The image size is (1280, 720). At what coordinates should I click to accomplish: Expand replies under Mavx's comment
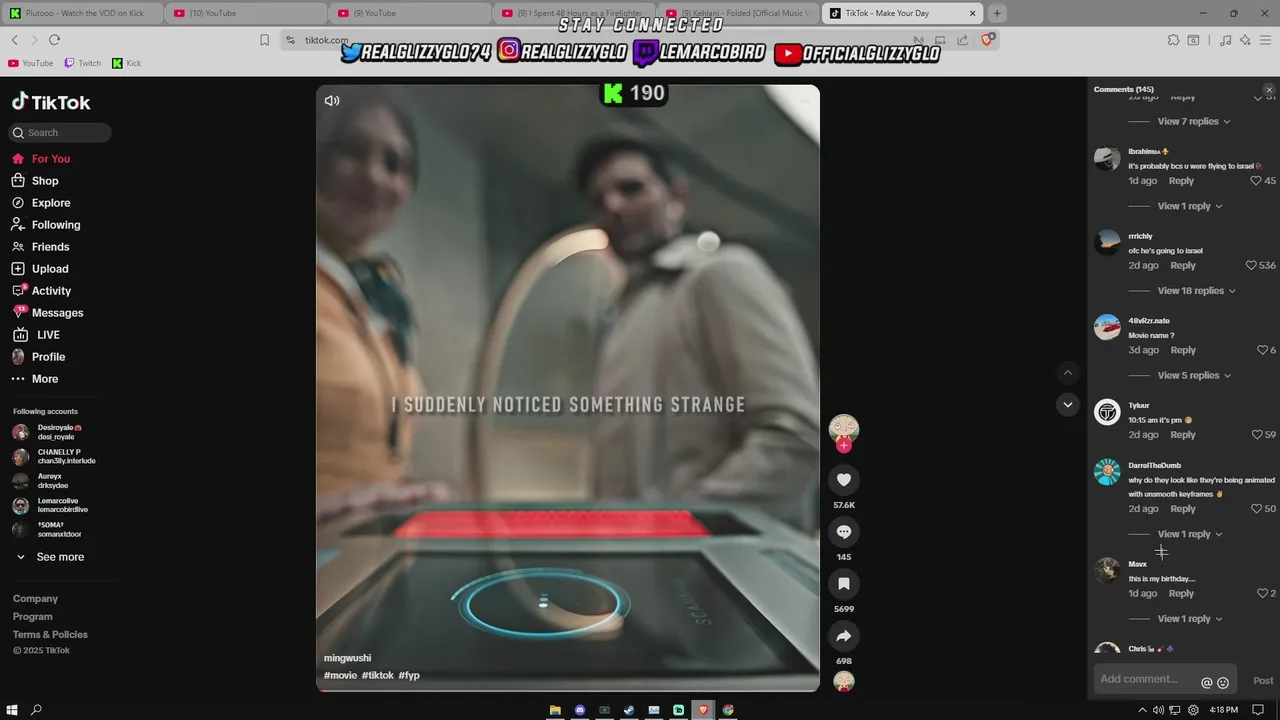[1190, 619]
